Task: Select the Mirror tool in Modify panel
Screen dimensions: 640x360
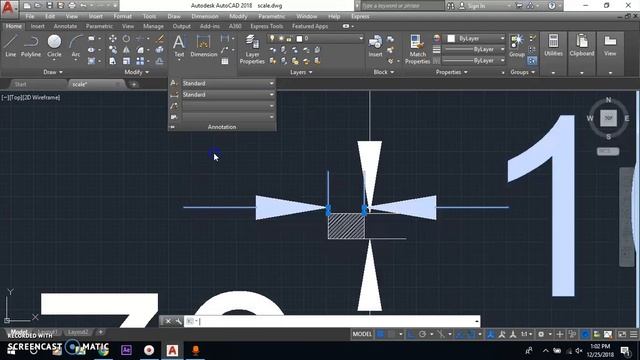Action: click(x=127, y=50)
